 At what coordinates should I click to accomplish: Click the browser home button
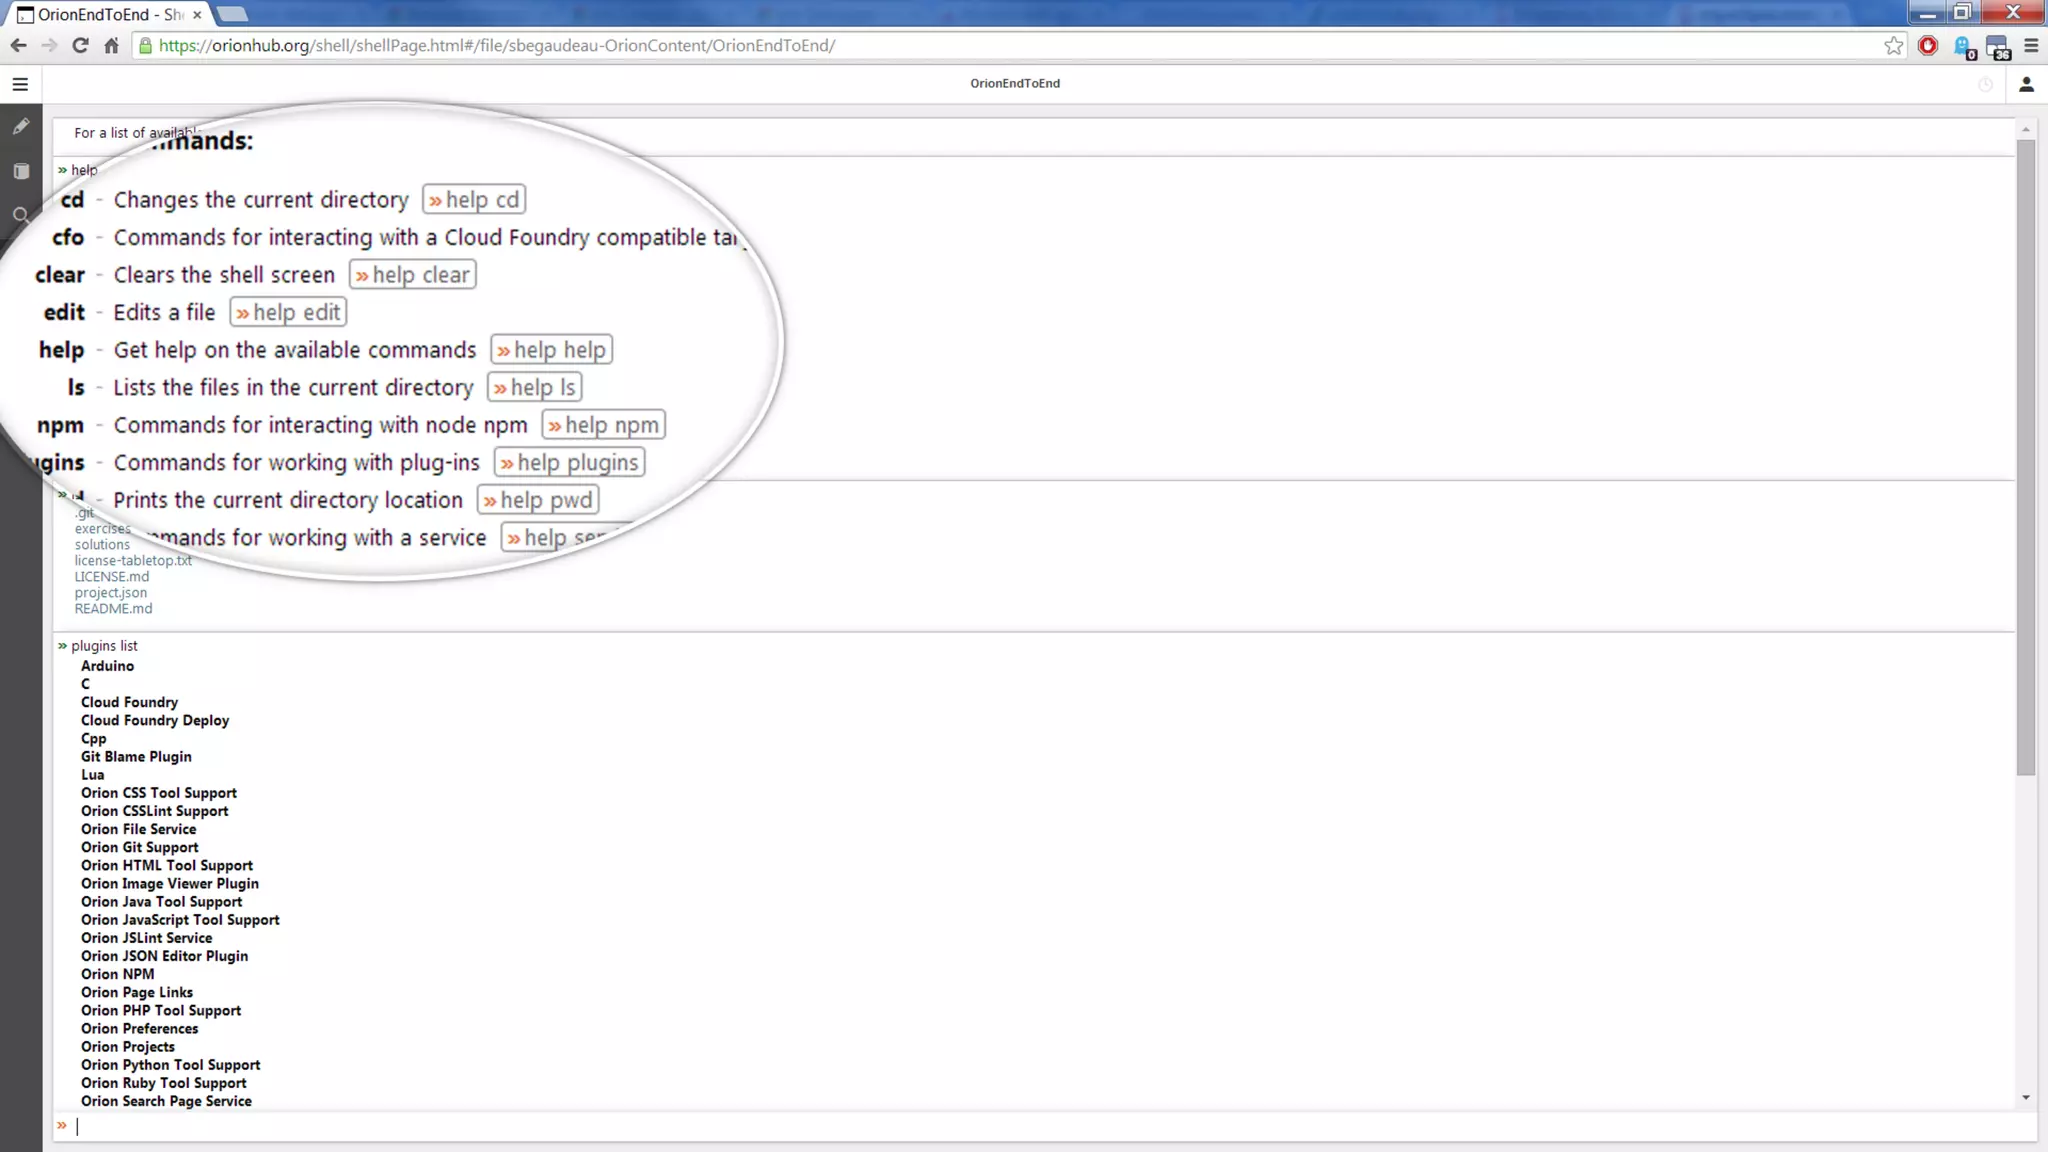click(111, 45)
